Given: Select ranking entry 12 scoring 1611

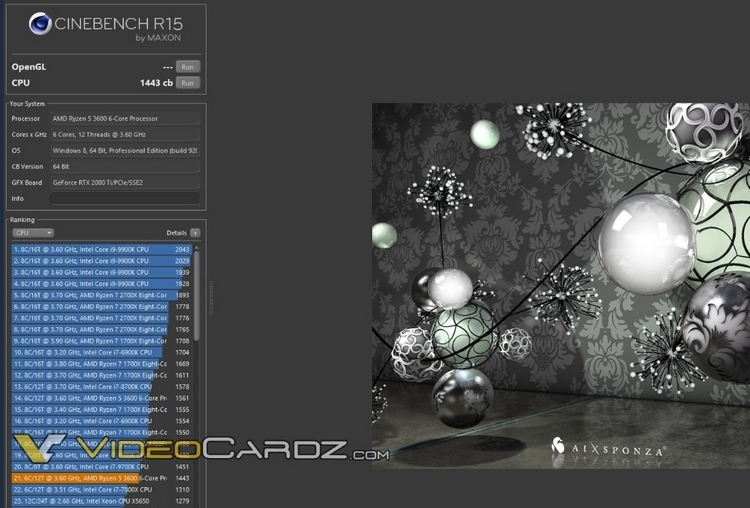Looking at the screenshot, I should (x=101, y=375).
